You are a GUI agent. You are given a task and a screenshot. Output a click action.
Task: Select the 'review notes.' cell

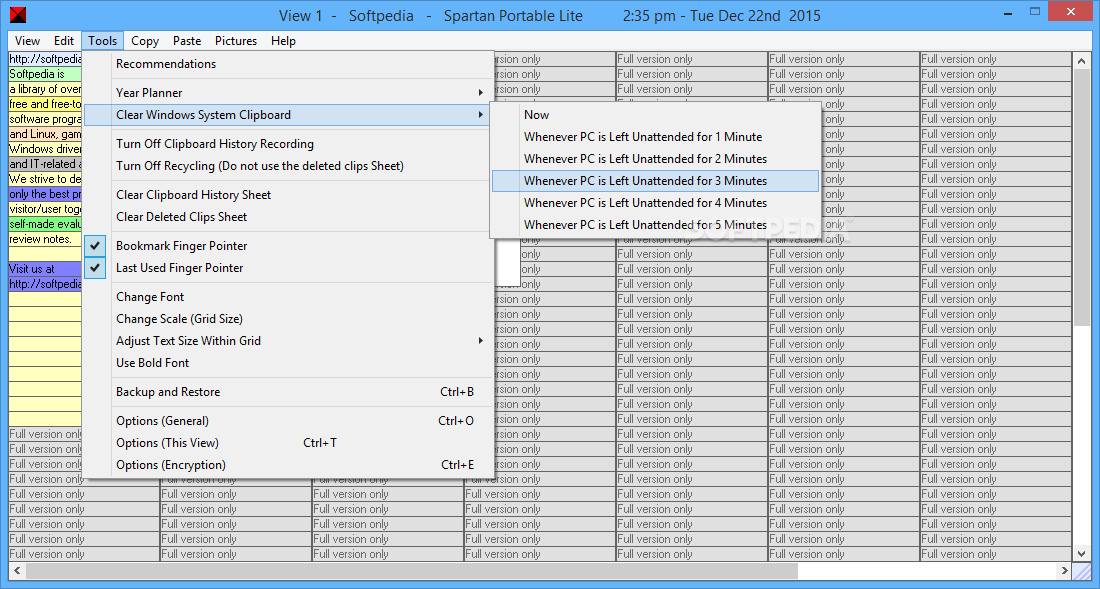pyautogui.click(x=45, y=239)
